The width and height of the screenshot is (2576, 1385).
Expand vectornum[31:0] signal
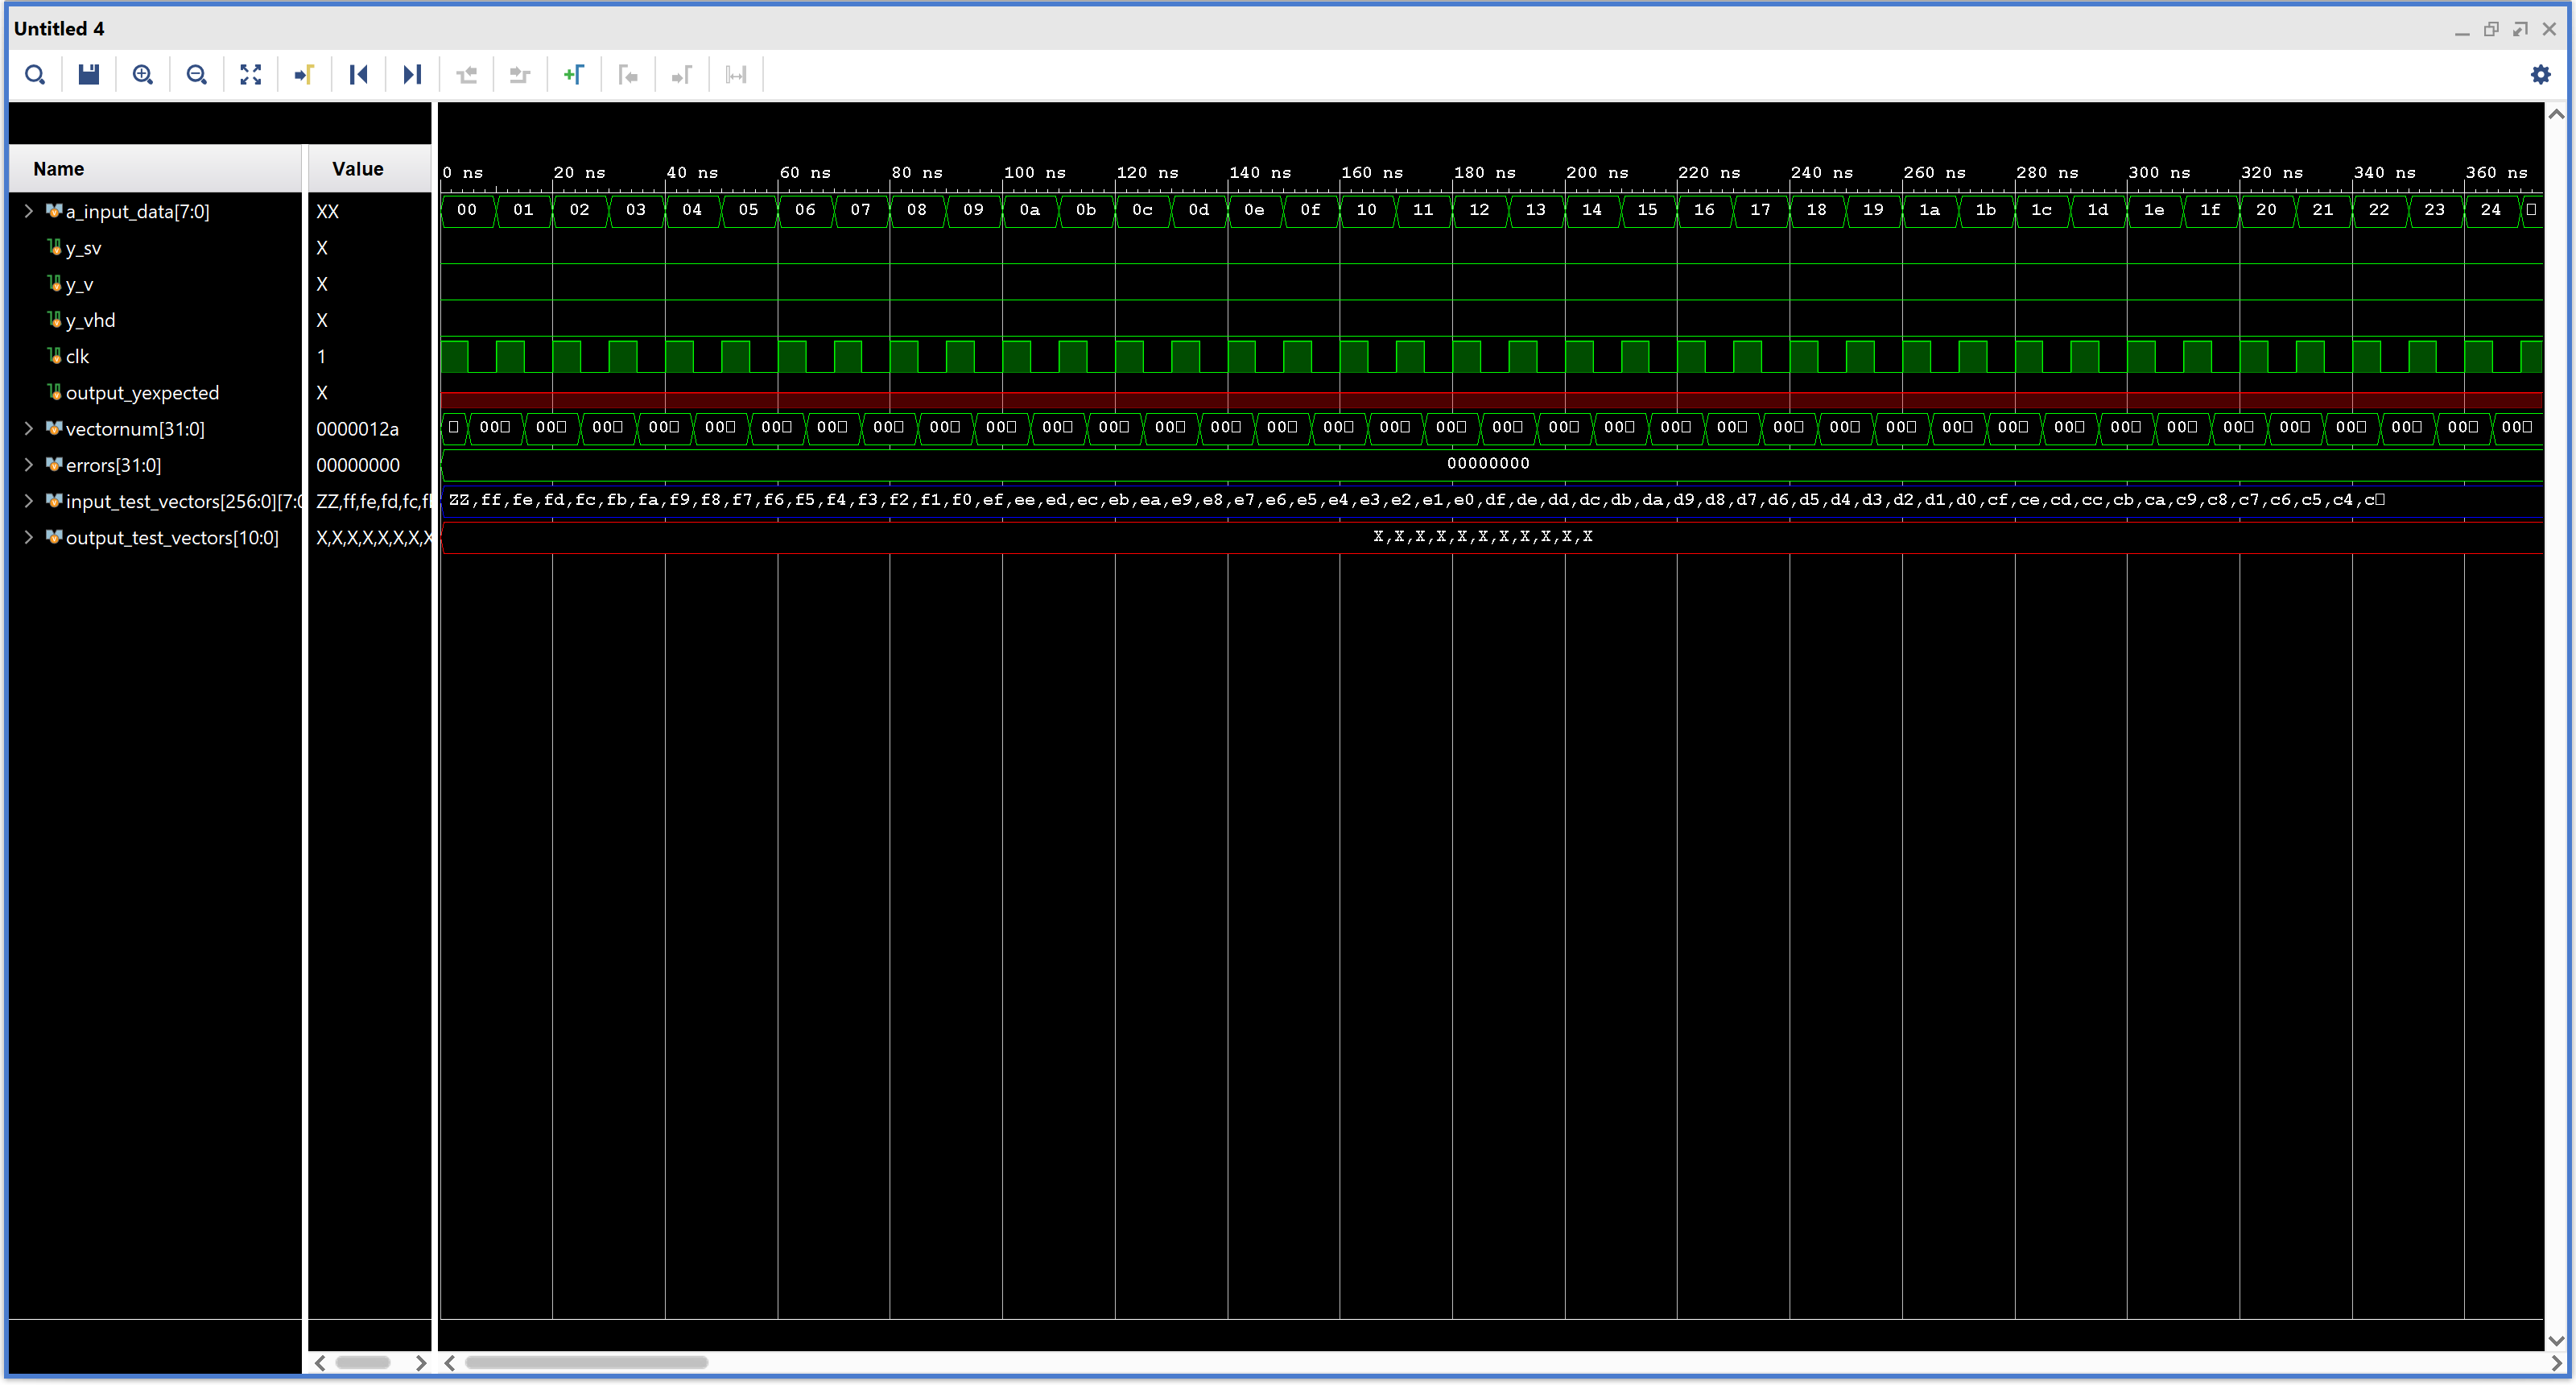(29, 429)
